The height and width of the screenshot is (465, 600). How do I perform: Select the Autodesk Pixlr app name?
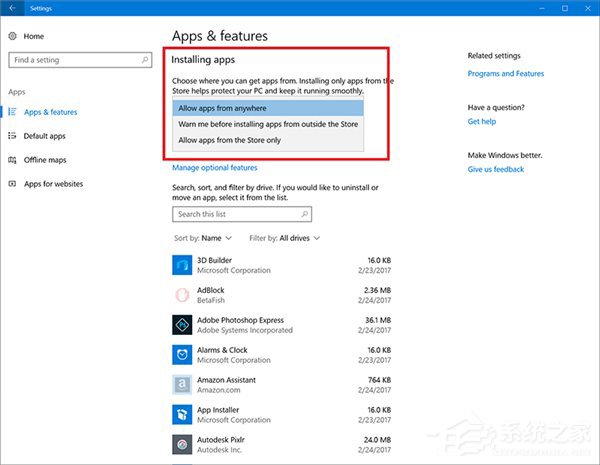[x=220, y=440]
